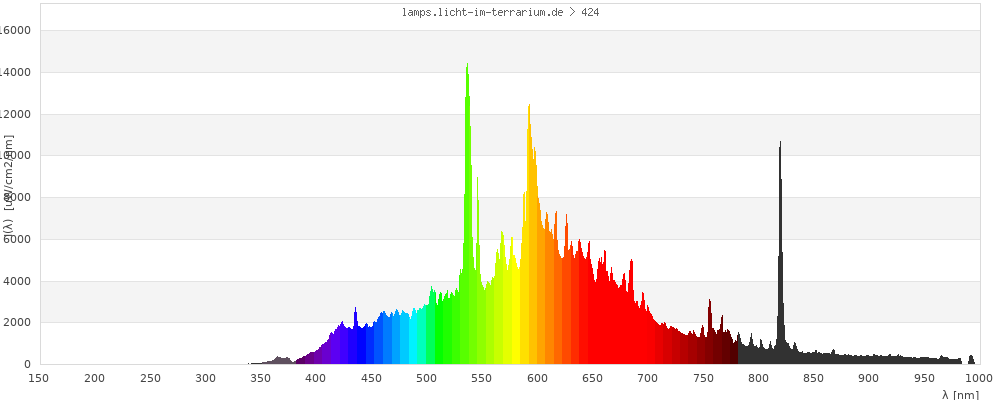Click the x-axis label 500
1000x400 pixels.
(x=426, y=378)
